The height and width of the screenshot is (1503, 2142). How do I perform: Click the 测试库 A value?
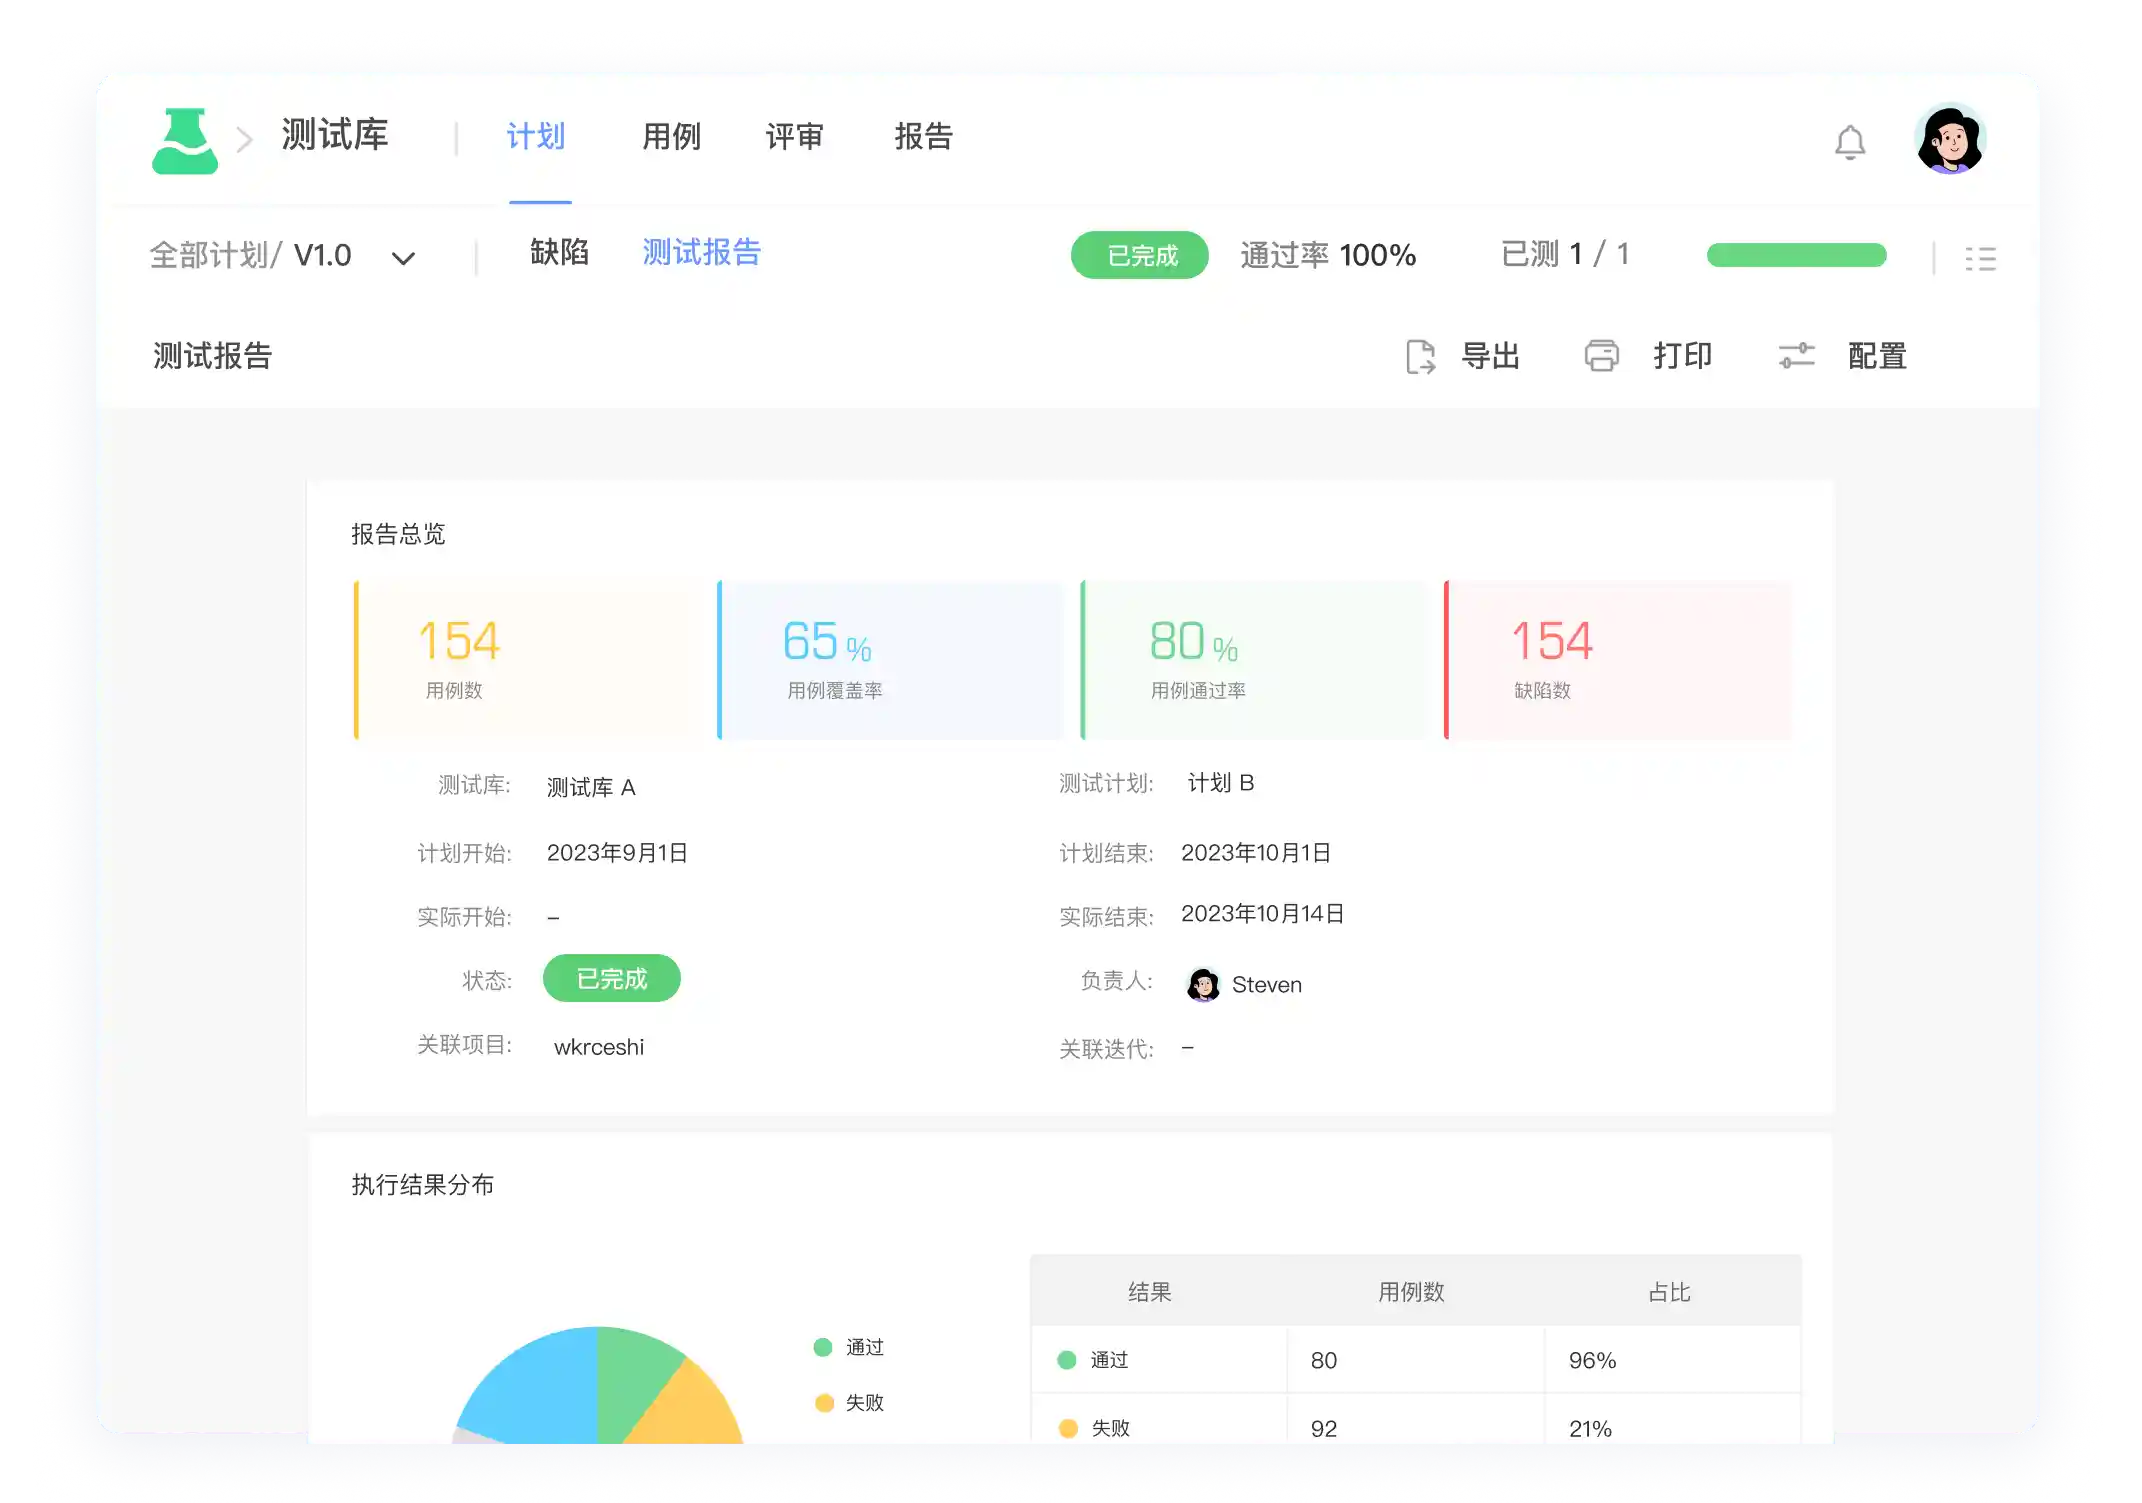pos(591,787)
